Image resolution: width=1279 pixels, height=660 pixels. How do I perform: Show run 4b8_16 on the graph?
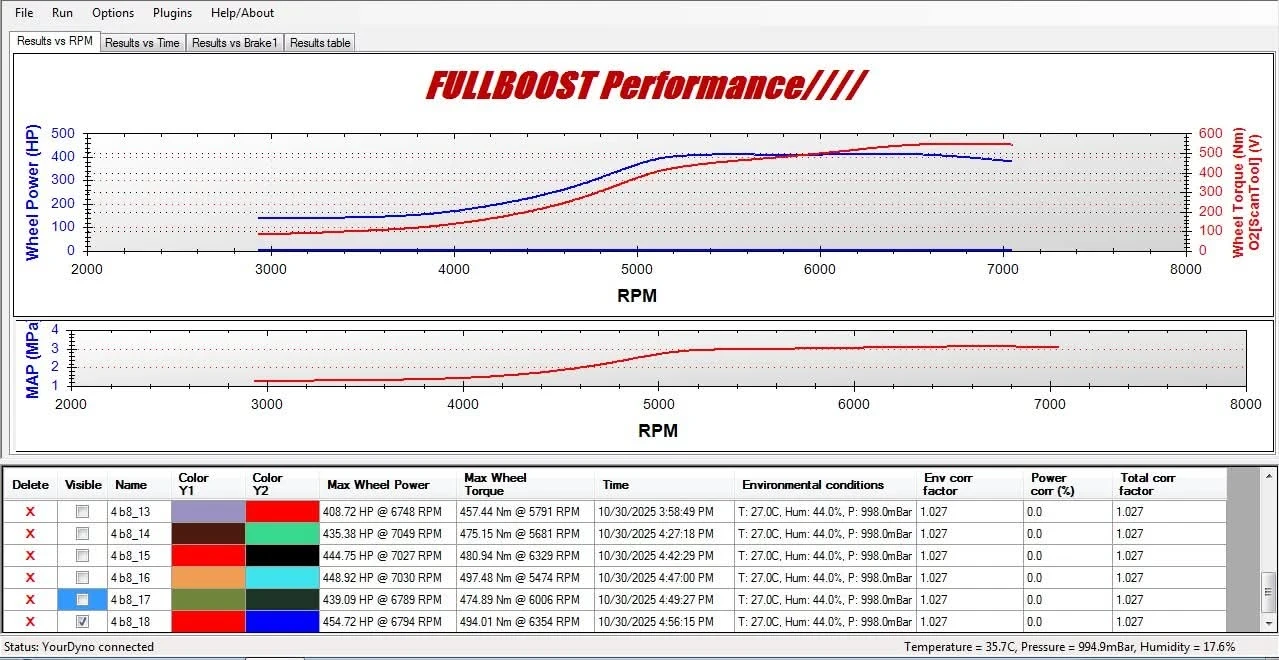click(x=83, y=577)
